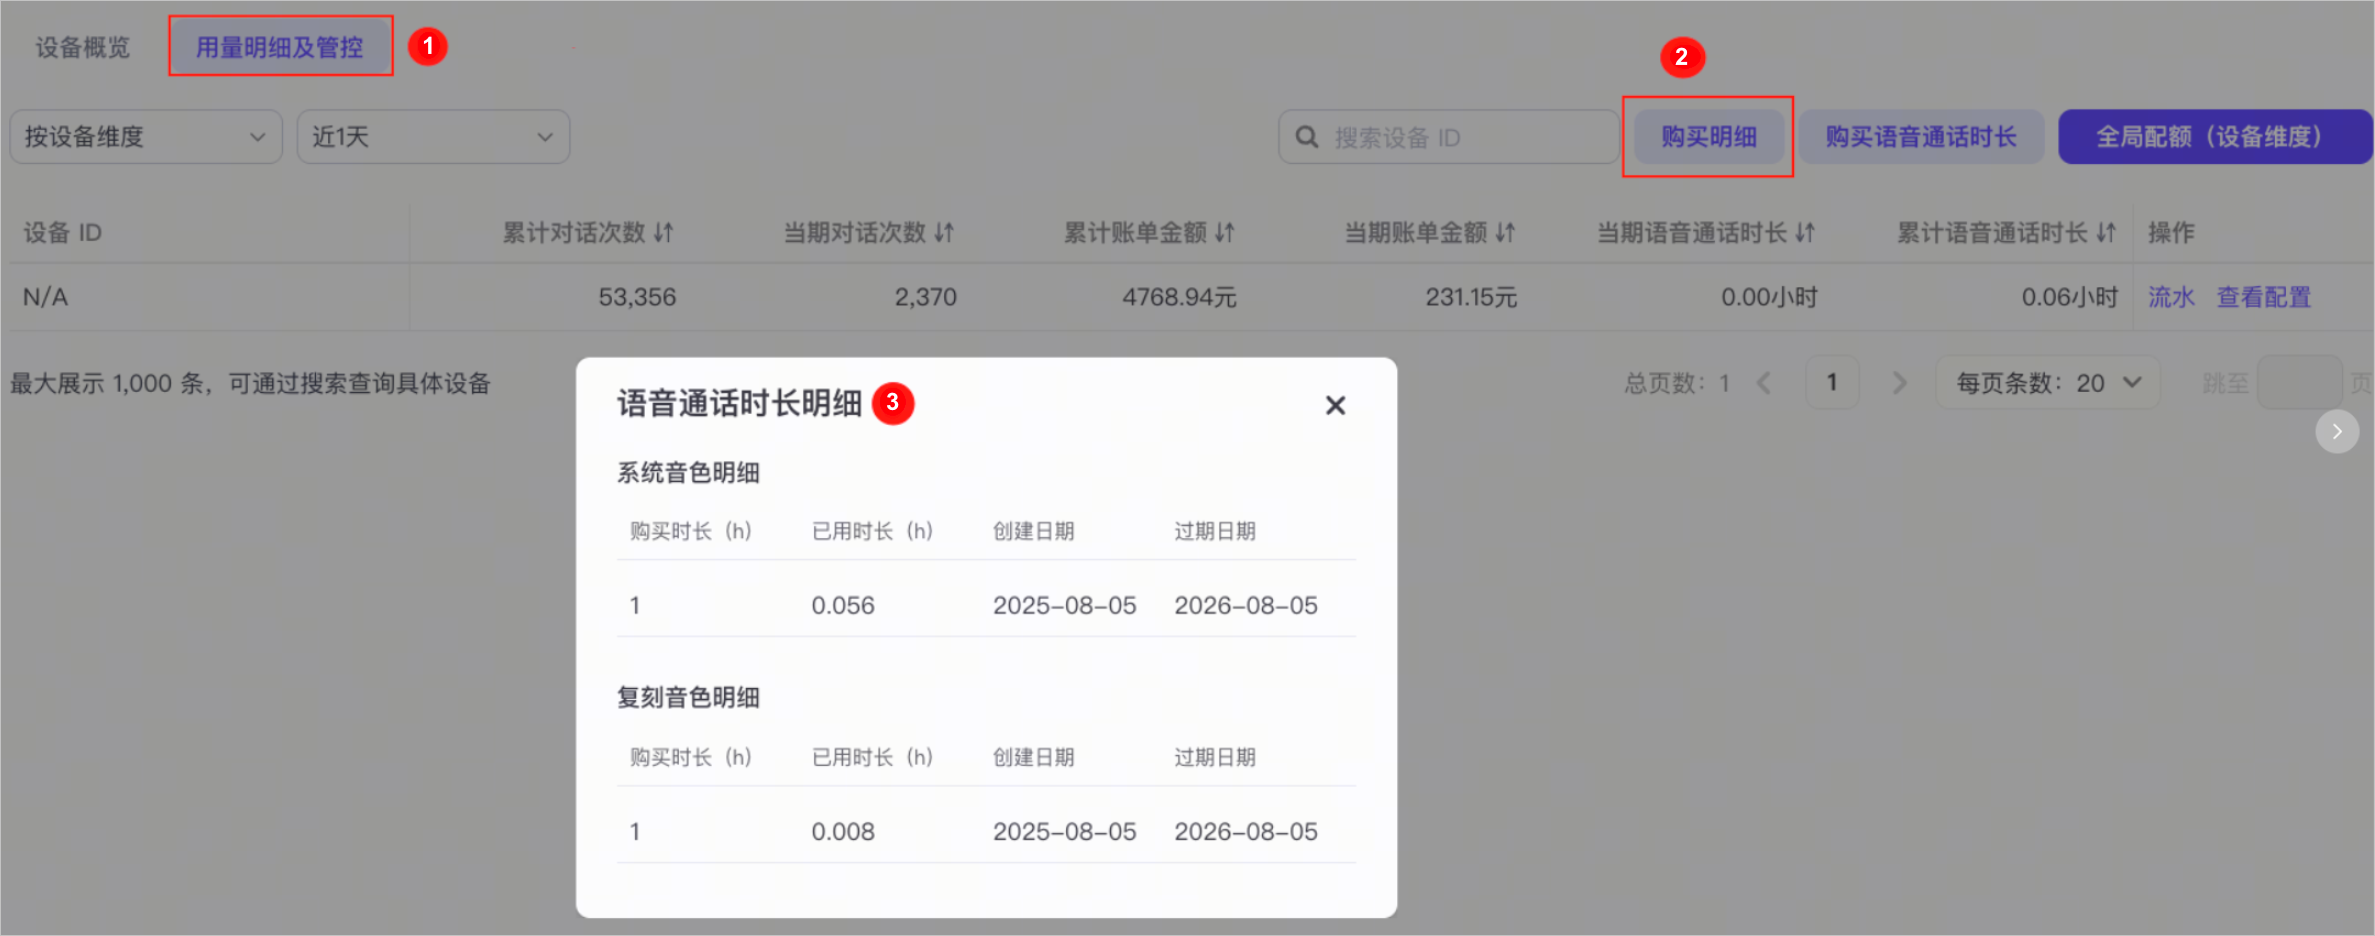Sort by 当期账单金额 column
Viewport: 2375px width, 936px height.
(1506, 233)
